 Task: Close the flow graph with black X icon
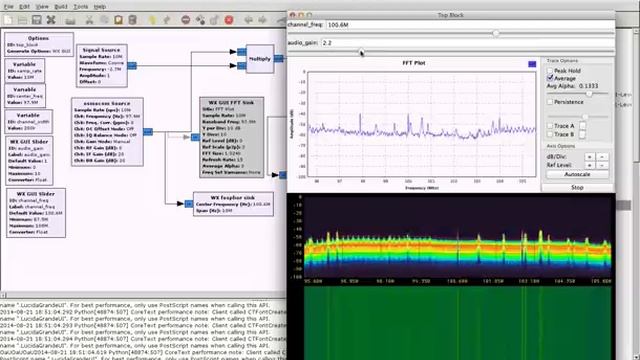pyautogui.click(x=51, y=20)
